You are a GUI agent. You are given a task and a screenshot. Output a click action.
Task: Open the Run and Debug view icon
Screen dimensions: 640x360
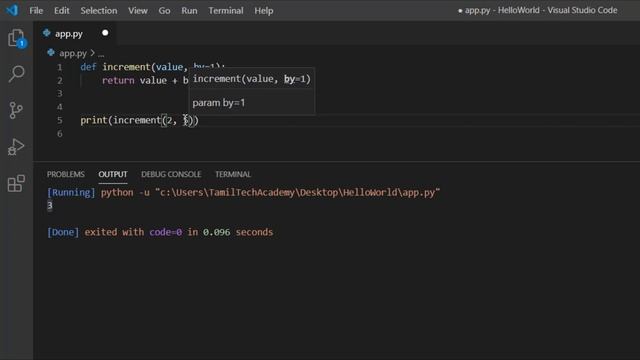16,147
